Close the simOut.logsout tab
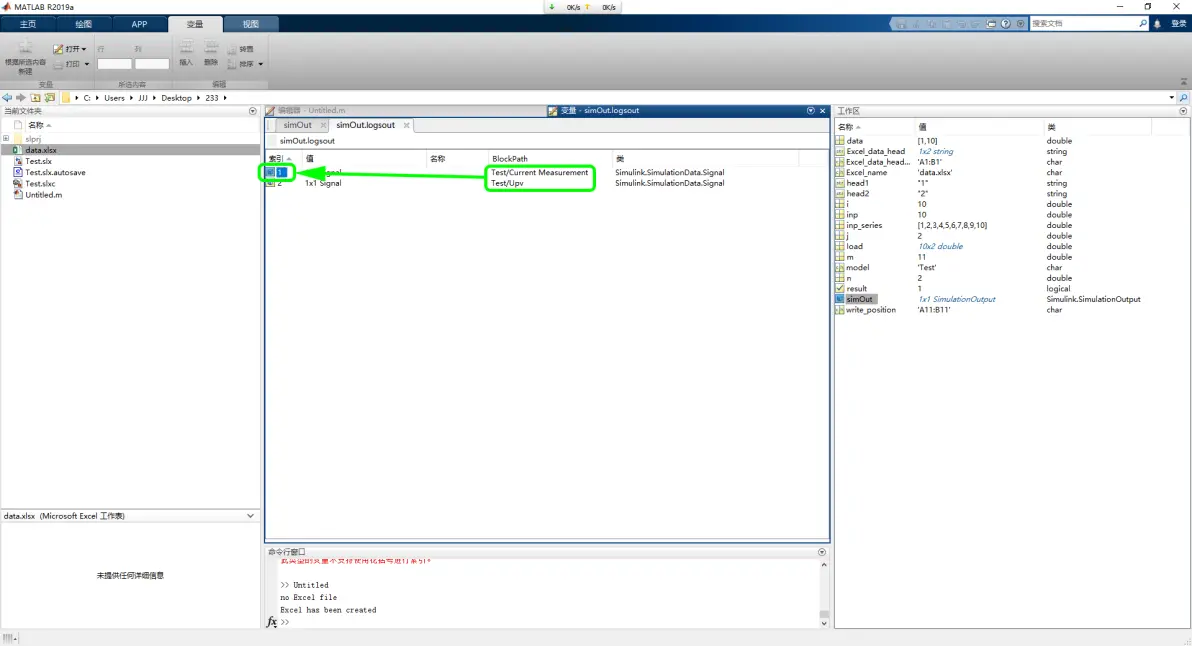The image size is (1192, 646). (x=407, y=125)
